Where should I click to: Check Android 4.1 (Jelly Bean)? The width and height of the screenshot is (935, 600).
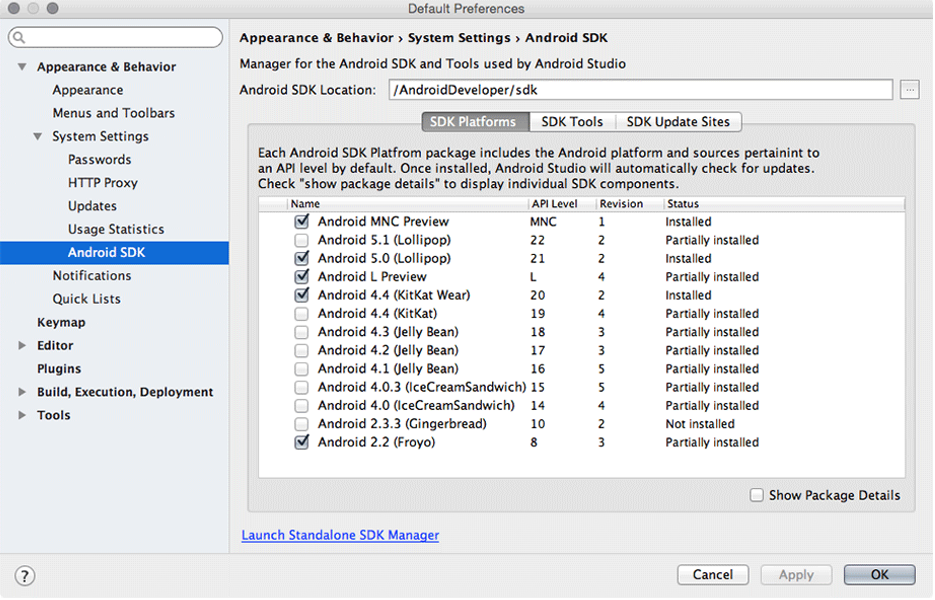(x=302, y=368)
